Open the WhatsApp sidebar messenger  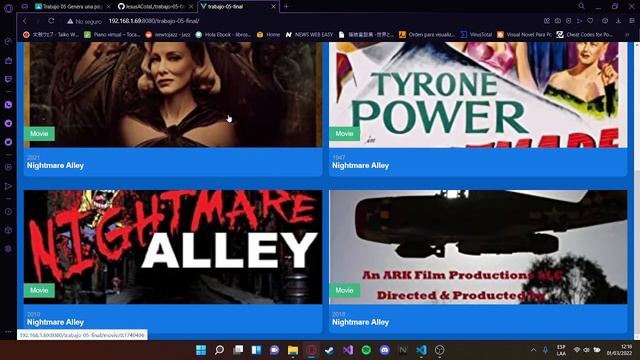pos(8,105)
